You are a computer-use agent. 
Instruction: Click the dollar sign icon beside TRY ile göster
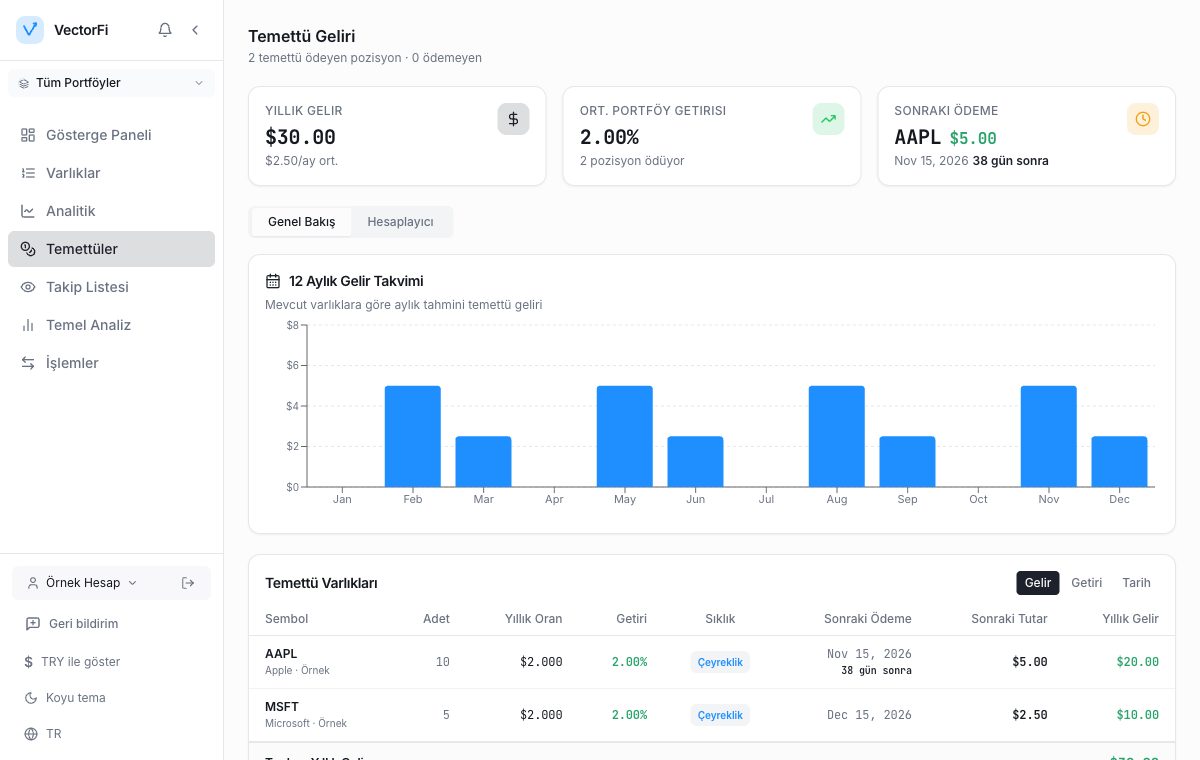[x=29, y=662]
